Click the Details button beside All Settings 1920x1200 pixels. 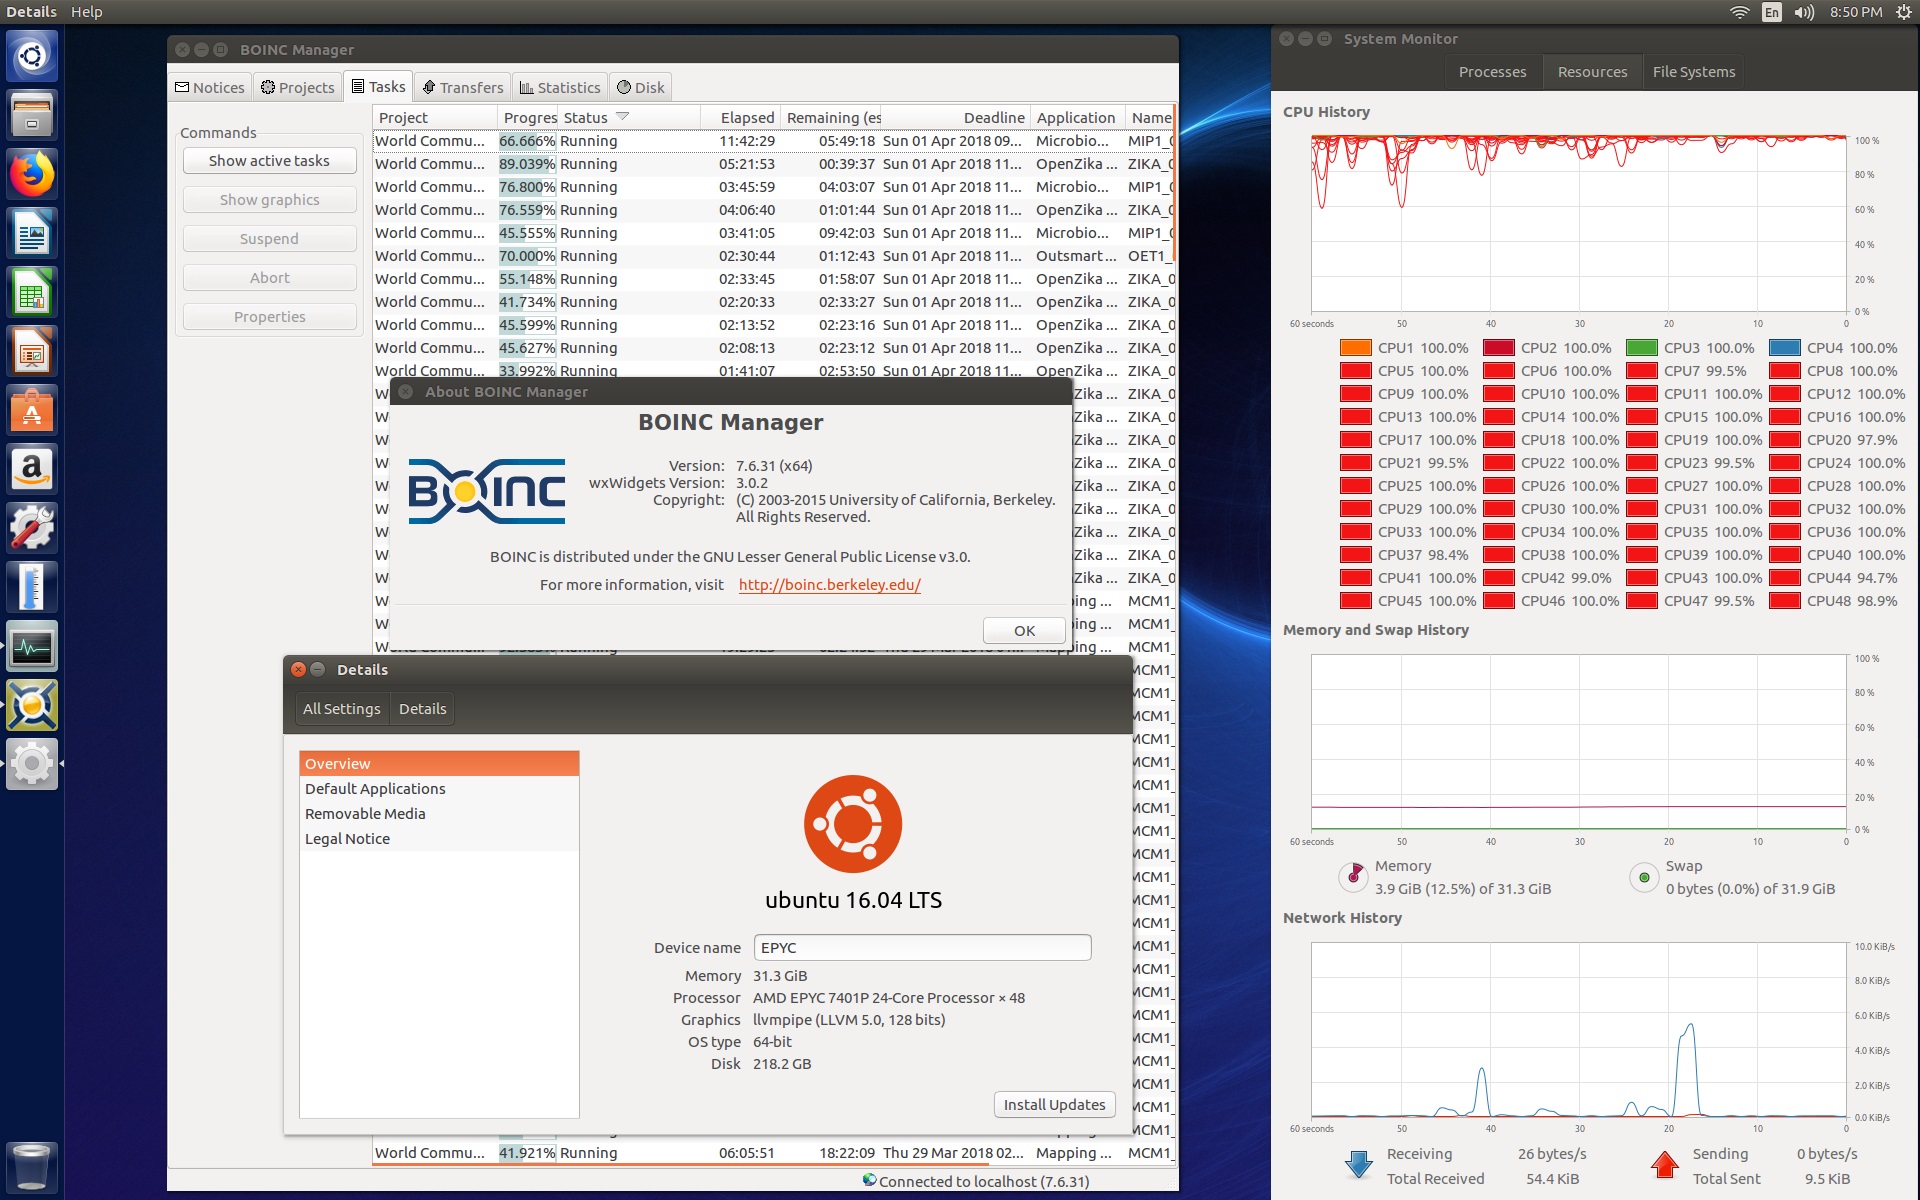click(x=422, y=709)
